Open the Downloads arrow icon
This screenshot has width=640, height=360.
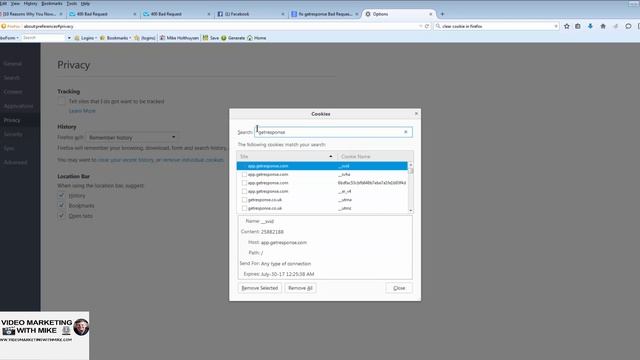pyautogui.click(x=590, y=26)
